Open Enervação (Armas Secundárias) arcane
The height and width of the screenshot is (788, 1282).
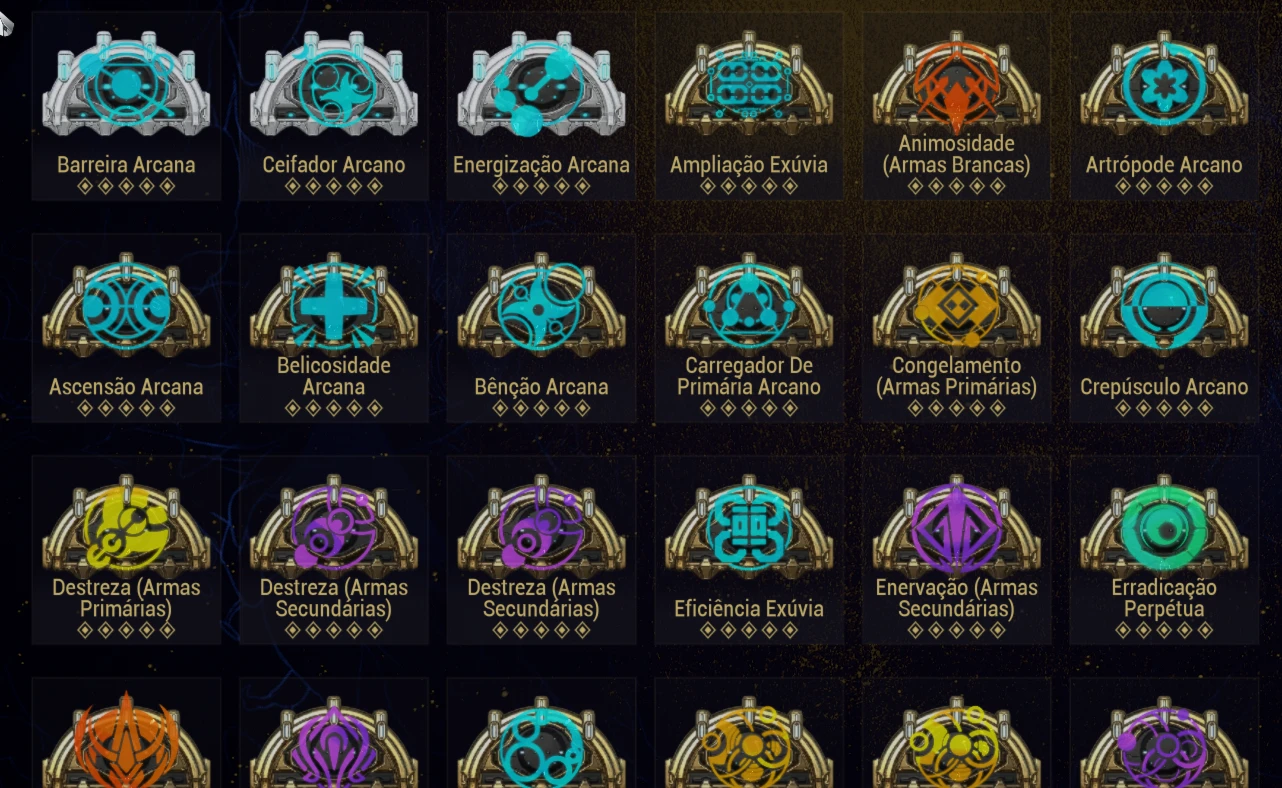957,550
